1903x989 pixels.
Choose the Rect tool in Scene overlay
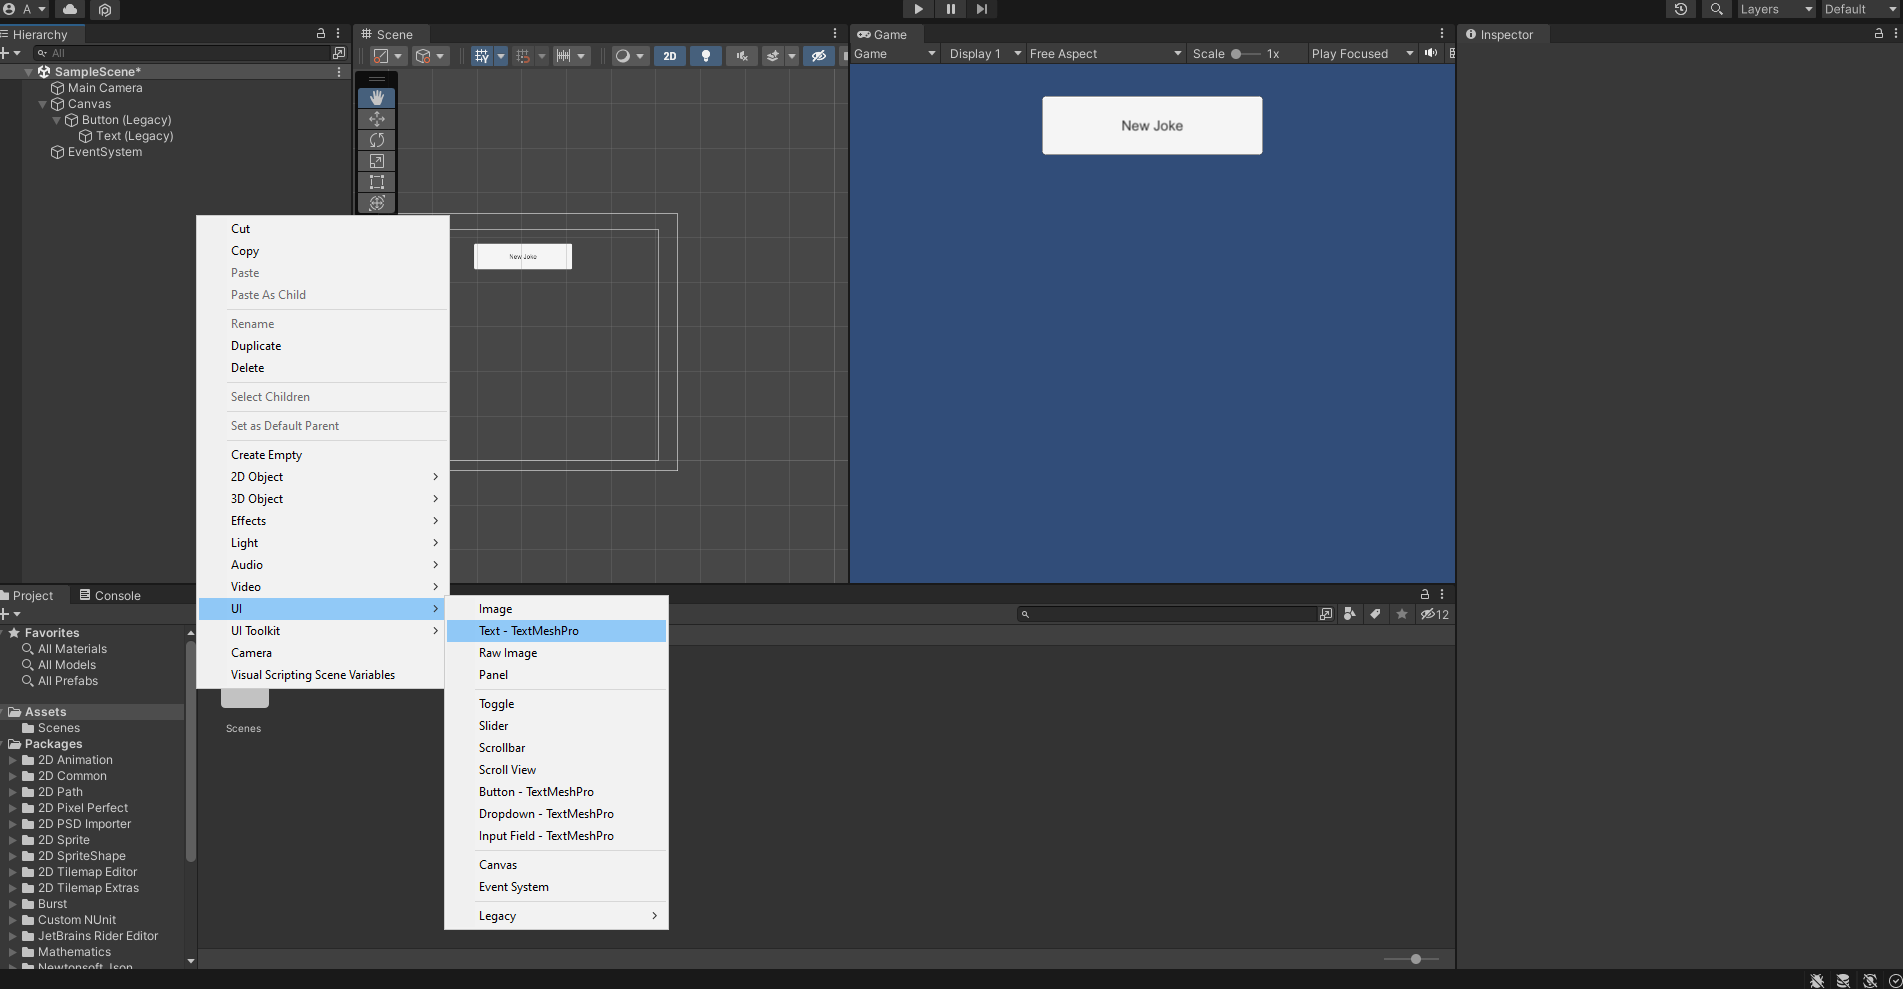click(x=377, y=182)
